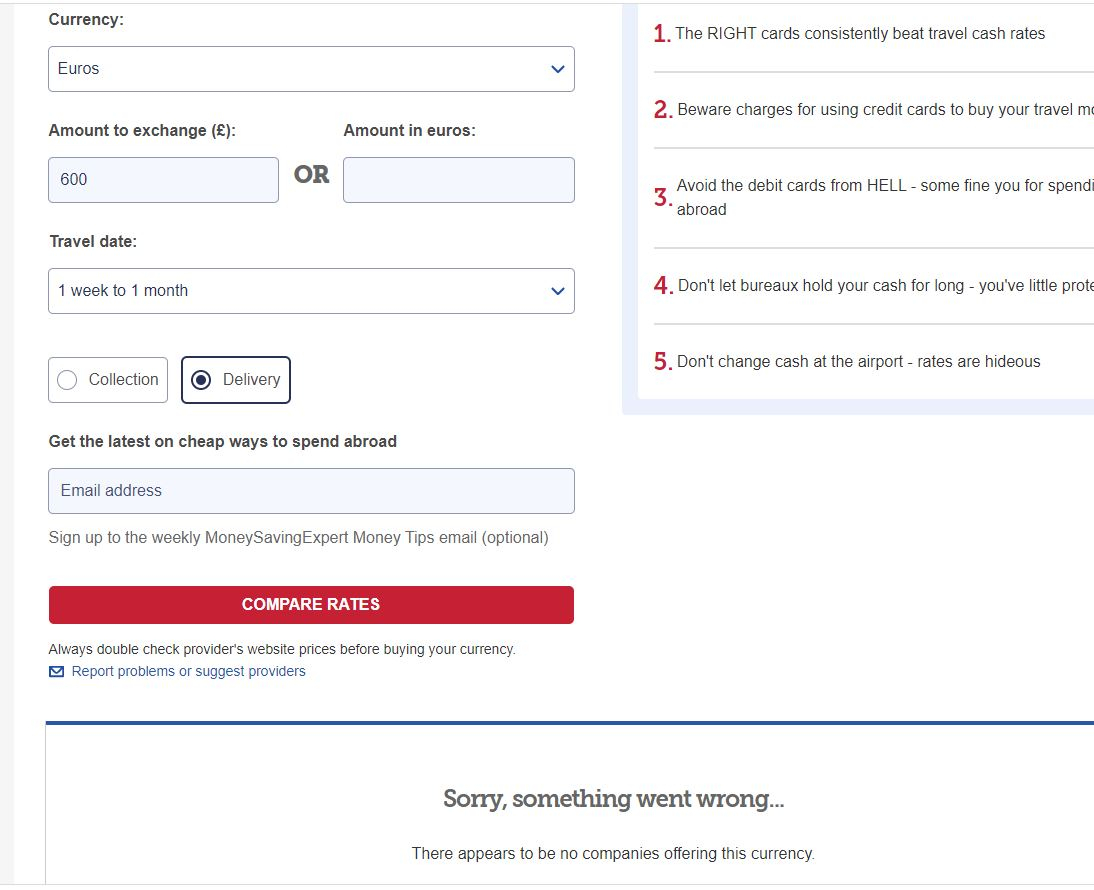Click the red number 5 tip marker
The image size is (1094, 890).
coord(662,361)
